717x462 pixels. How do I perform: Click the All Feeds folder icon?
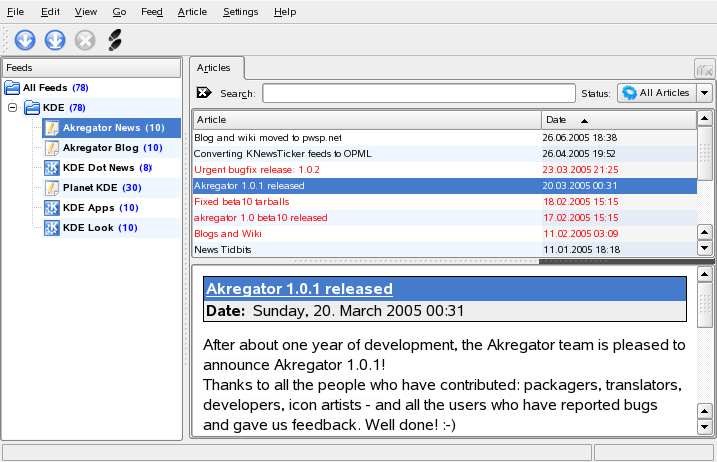click(12, 88)
